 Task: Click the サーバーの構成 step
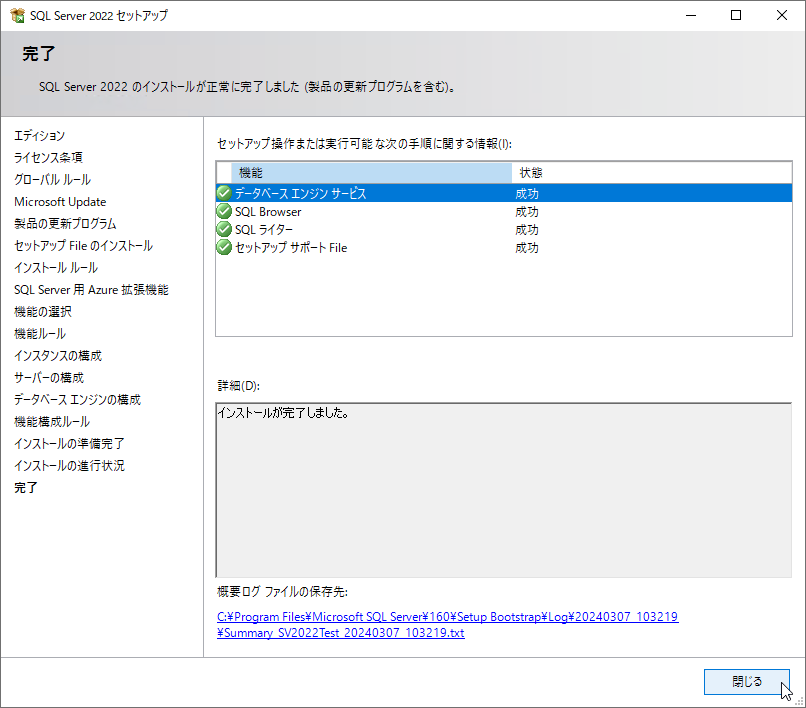[x=49, y=378]
